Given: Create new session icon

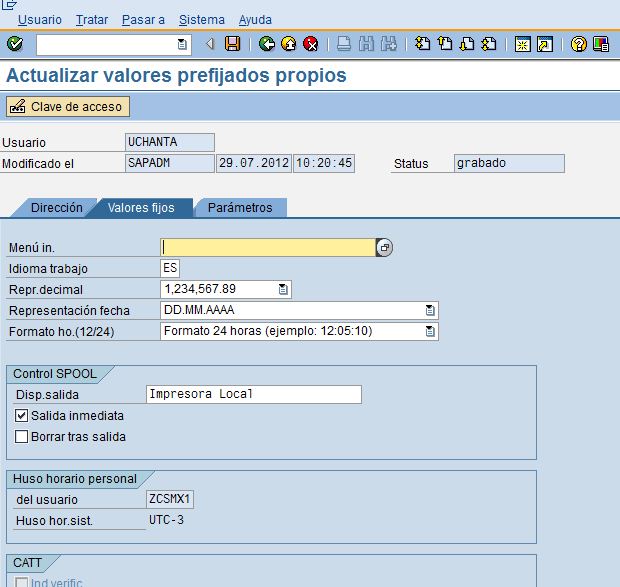Looking at the screenshot, I should (x=522, y=44).
